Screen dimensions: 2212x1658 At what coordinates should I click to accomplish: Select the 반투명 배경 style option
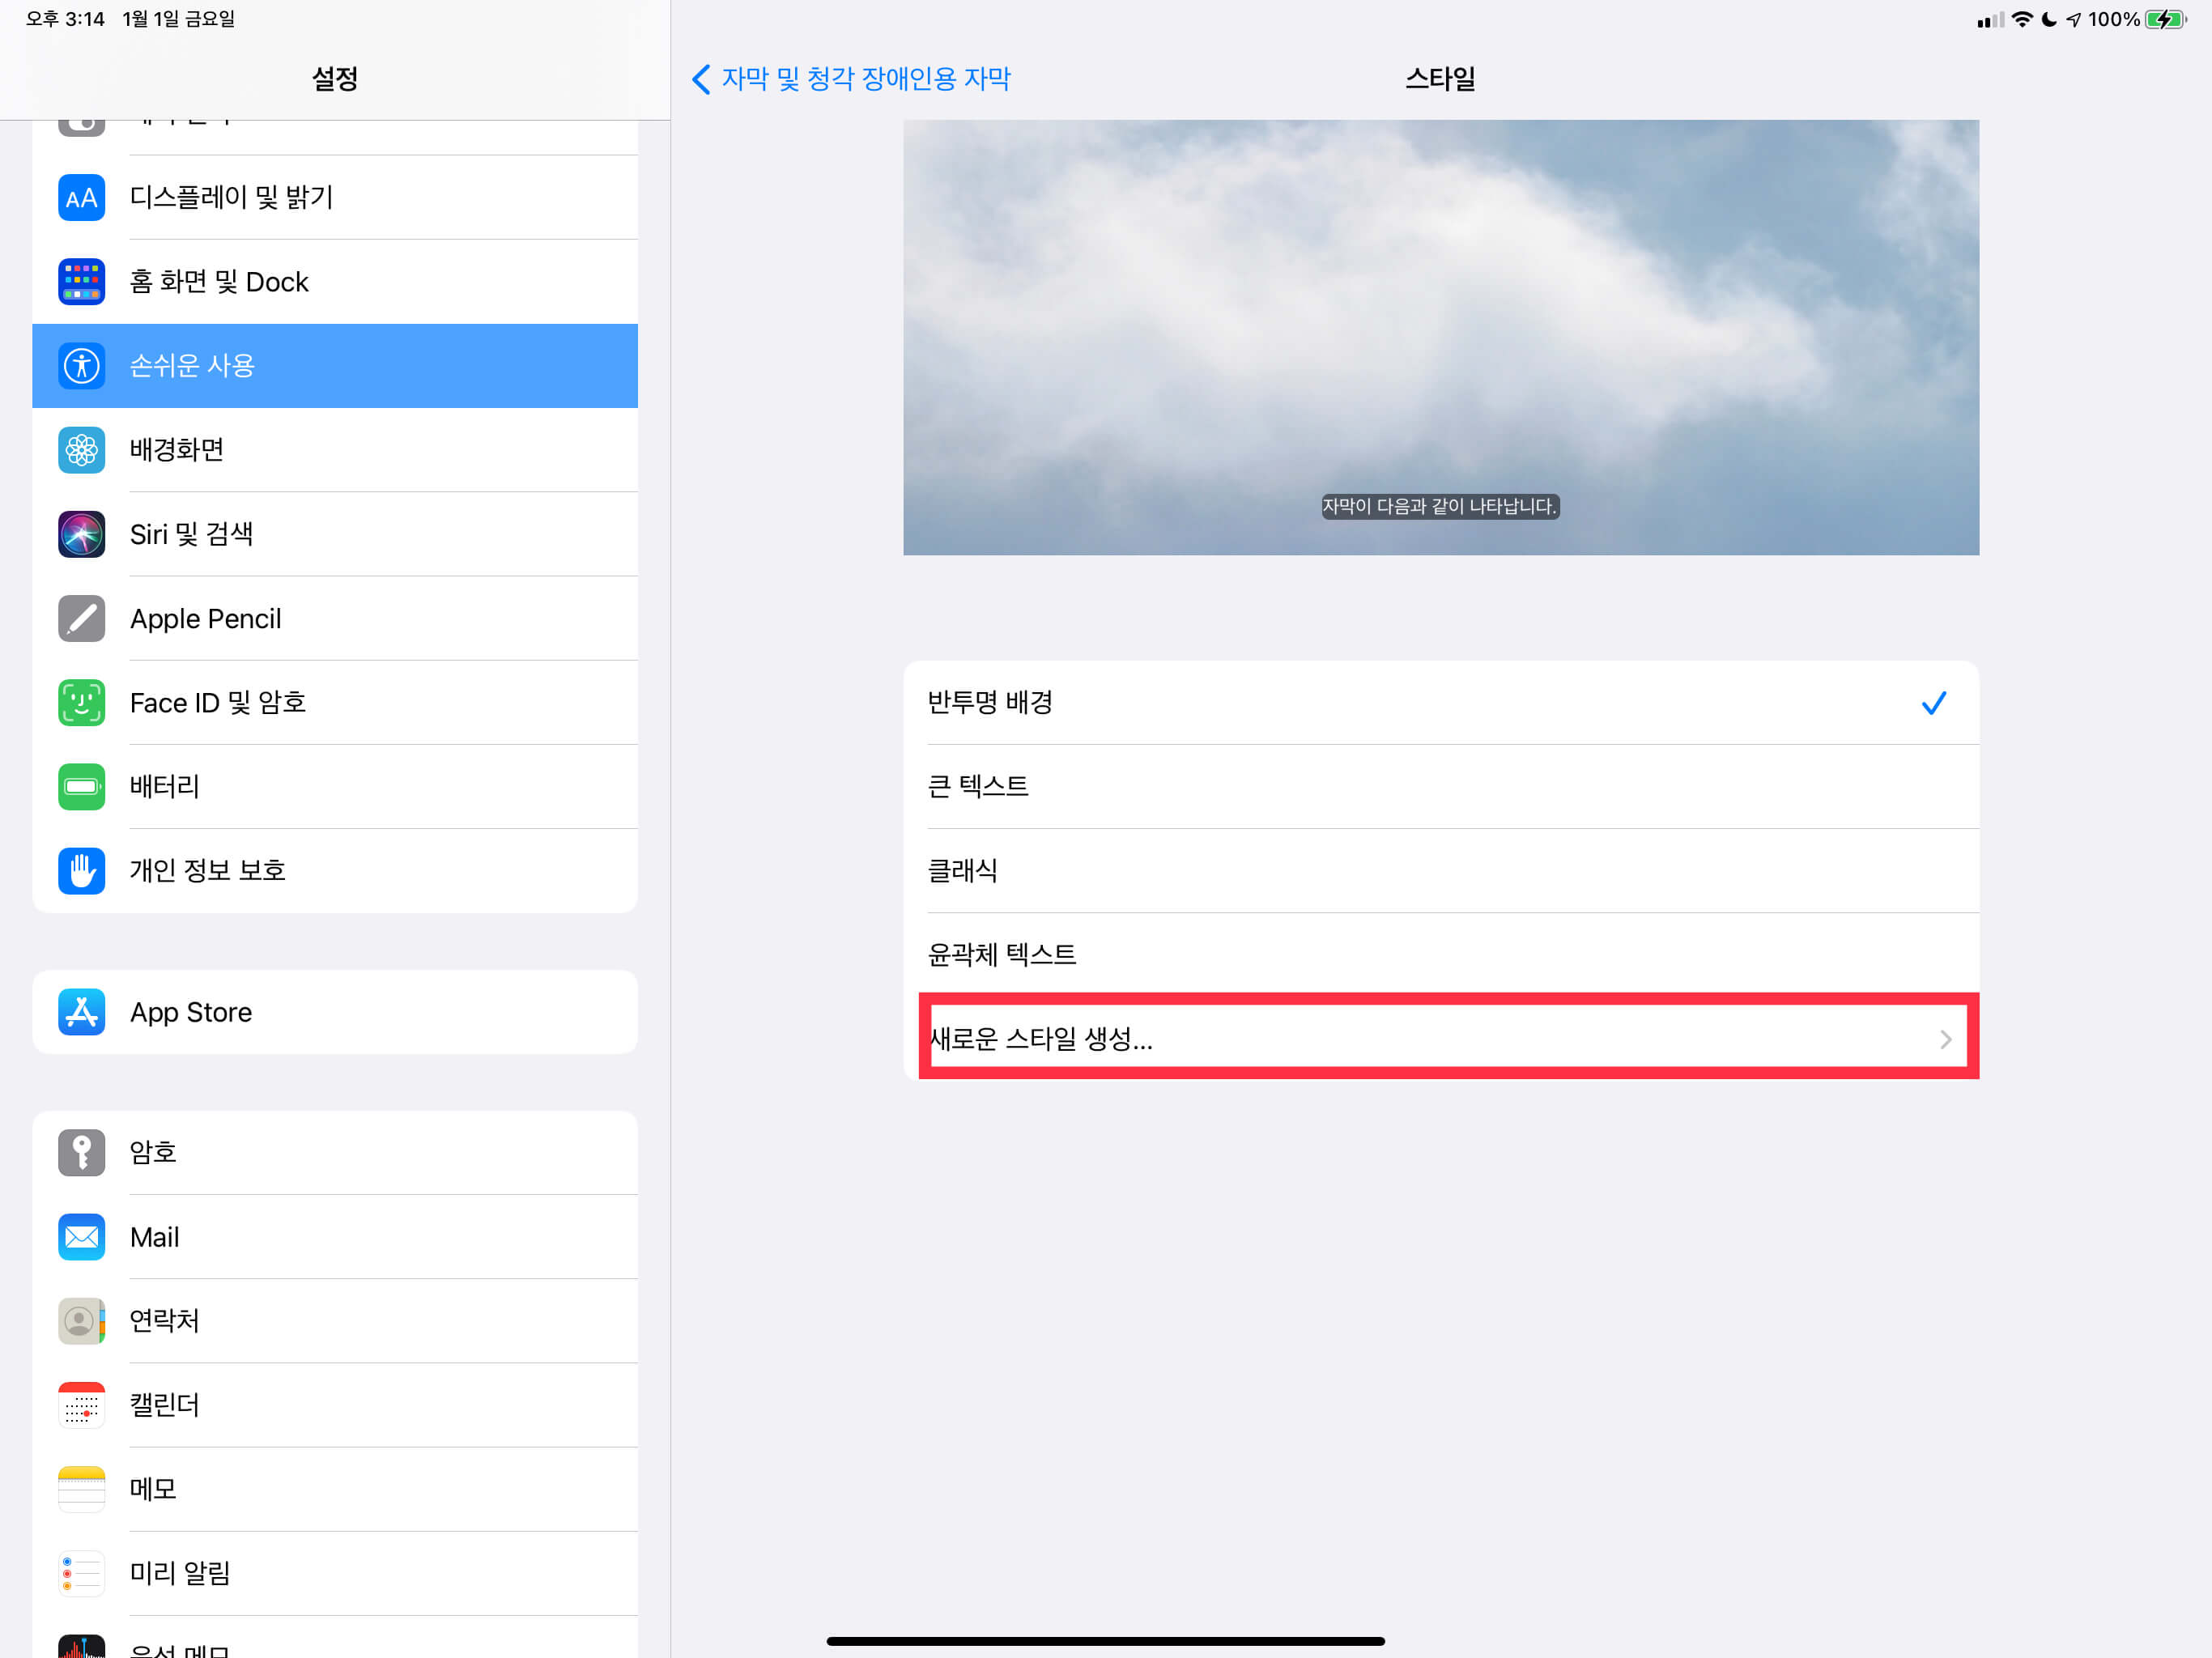[1440, 702]
